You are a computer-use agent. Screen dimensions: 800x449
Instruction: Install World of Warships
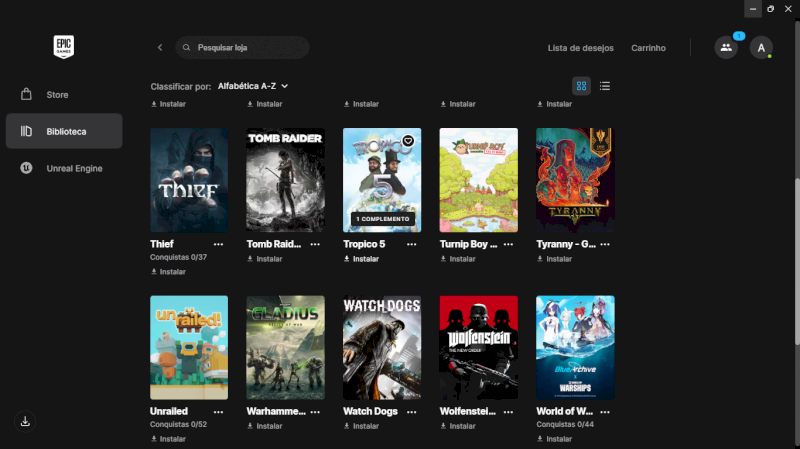point(555,439)
